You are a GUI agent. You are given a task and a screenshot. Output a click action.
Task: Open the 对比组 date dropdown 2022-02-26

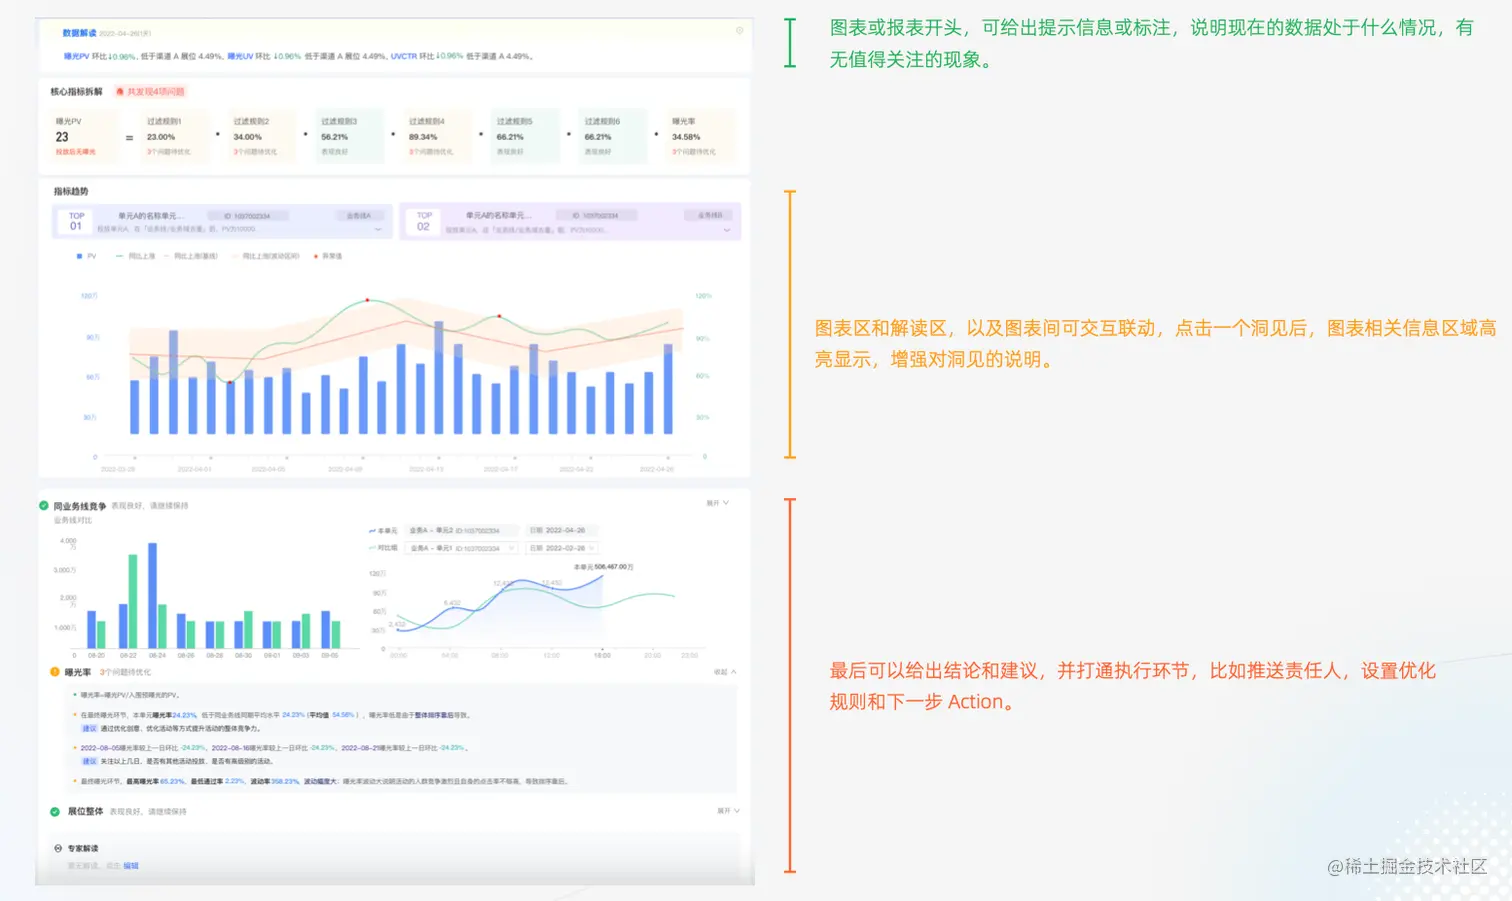coord(562,548)
